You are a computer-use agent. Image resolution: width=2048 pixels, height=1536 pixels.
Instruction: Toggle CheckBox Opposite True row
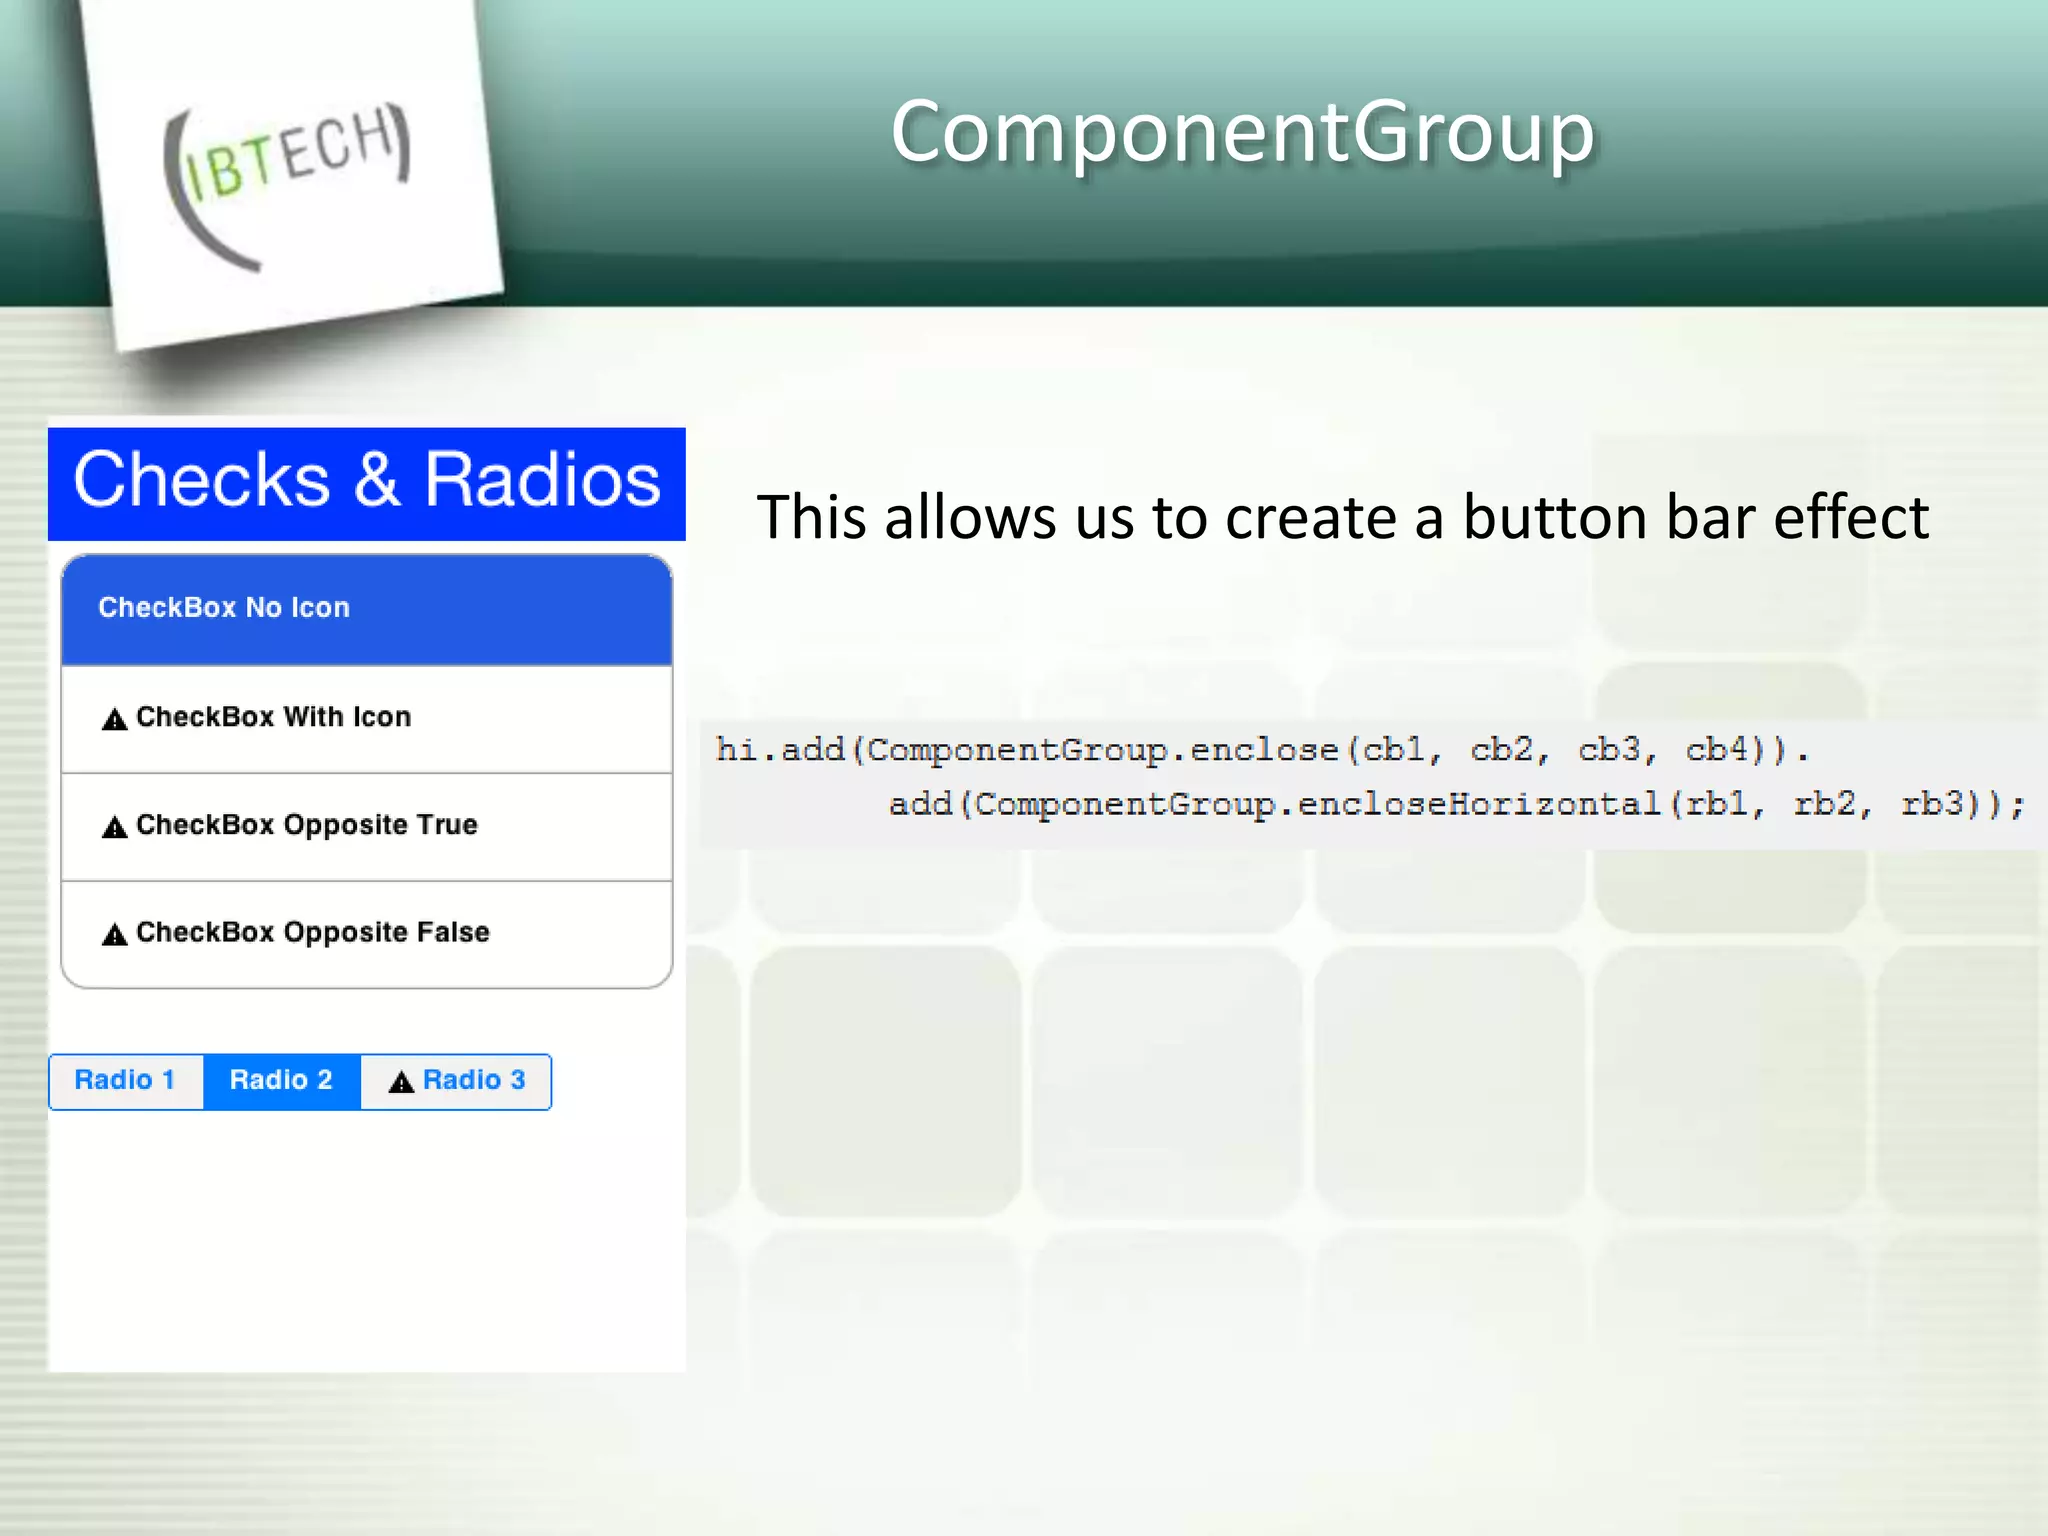(366, 827)
